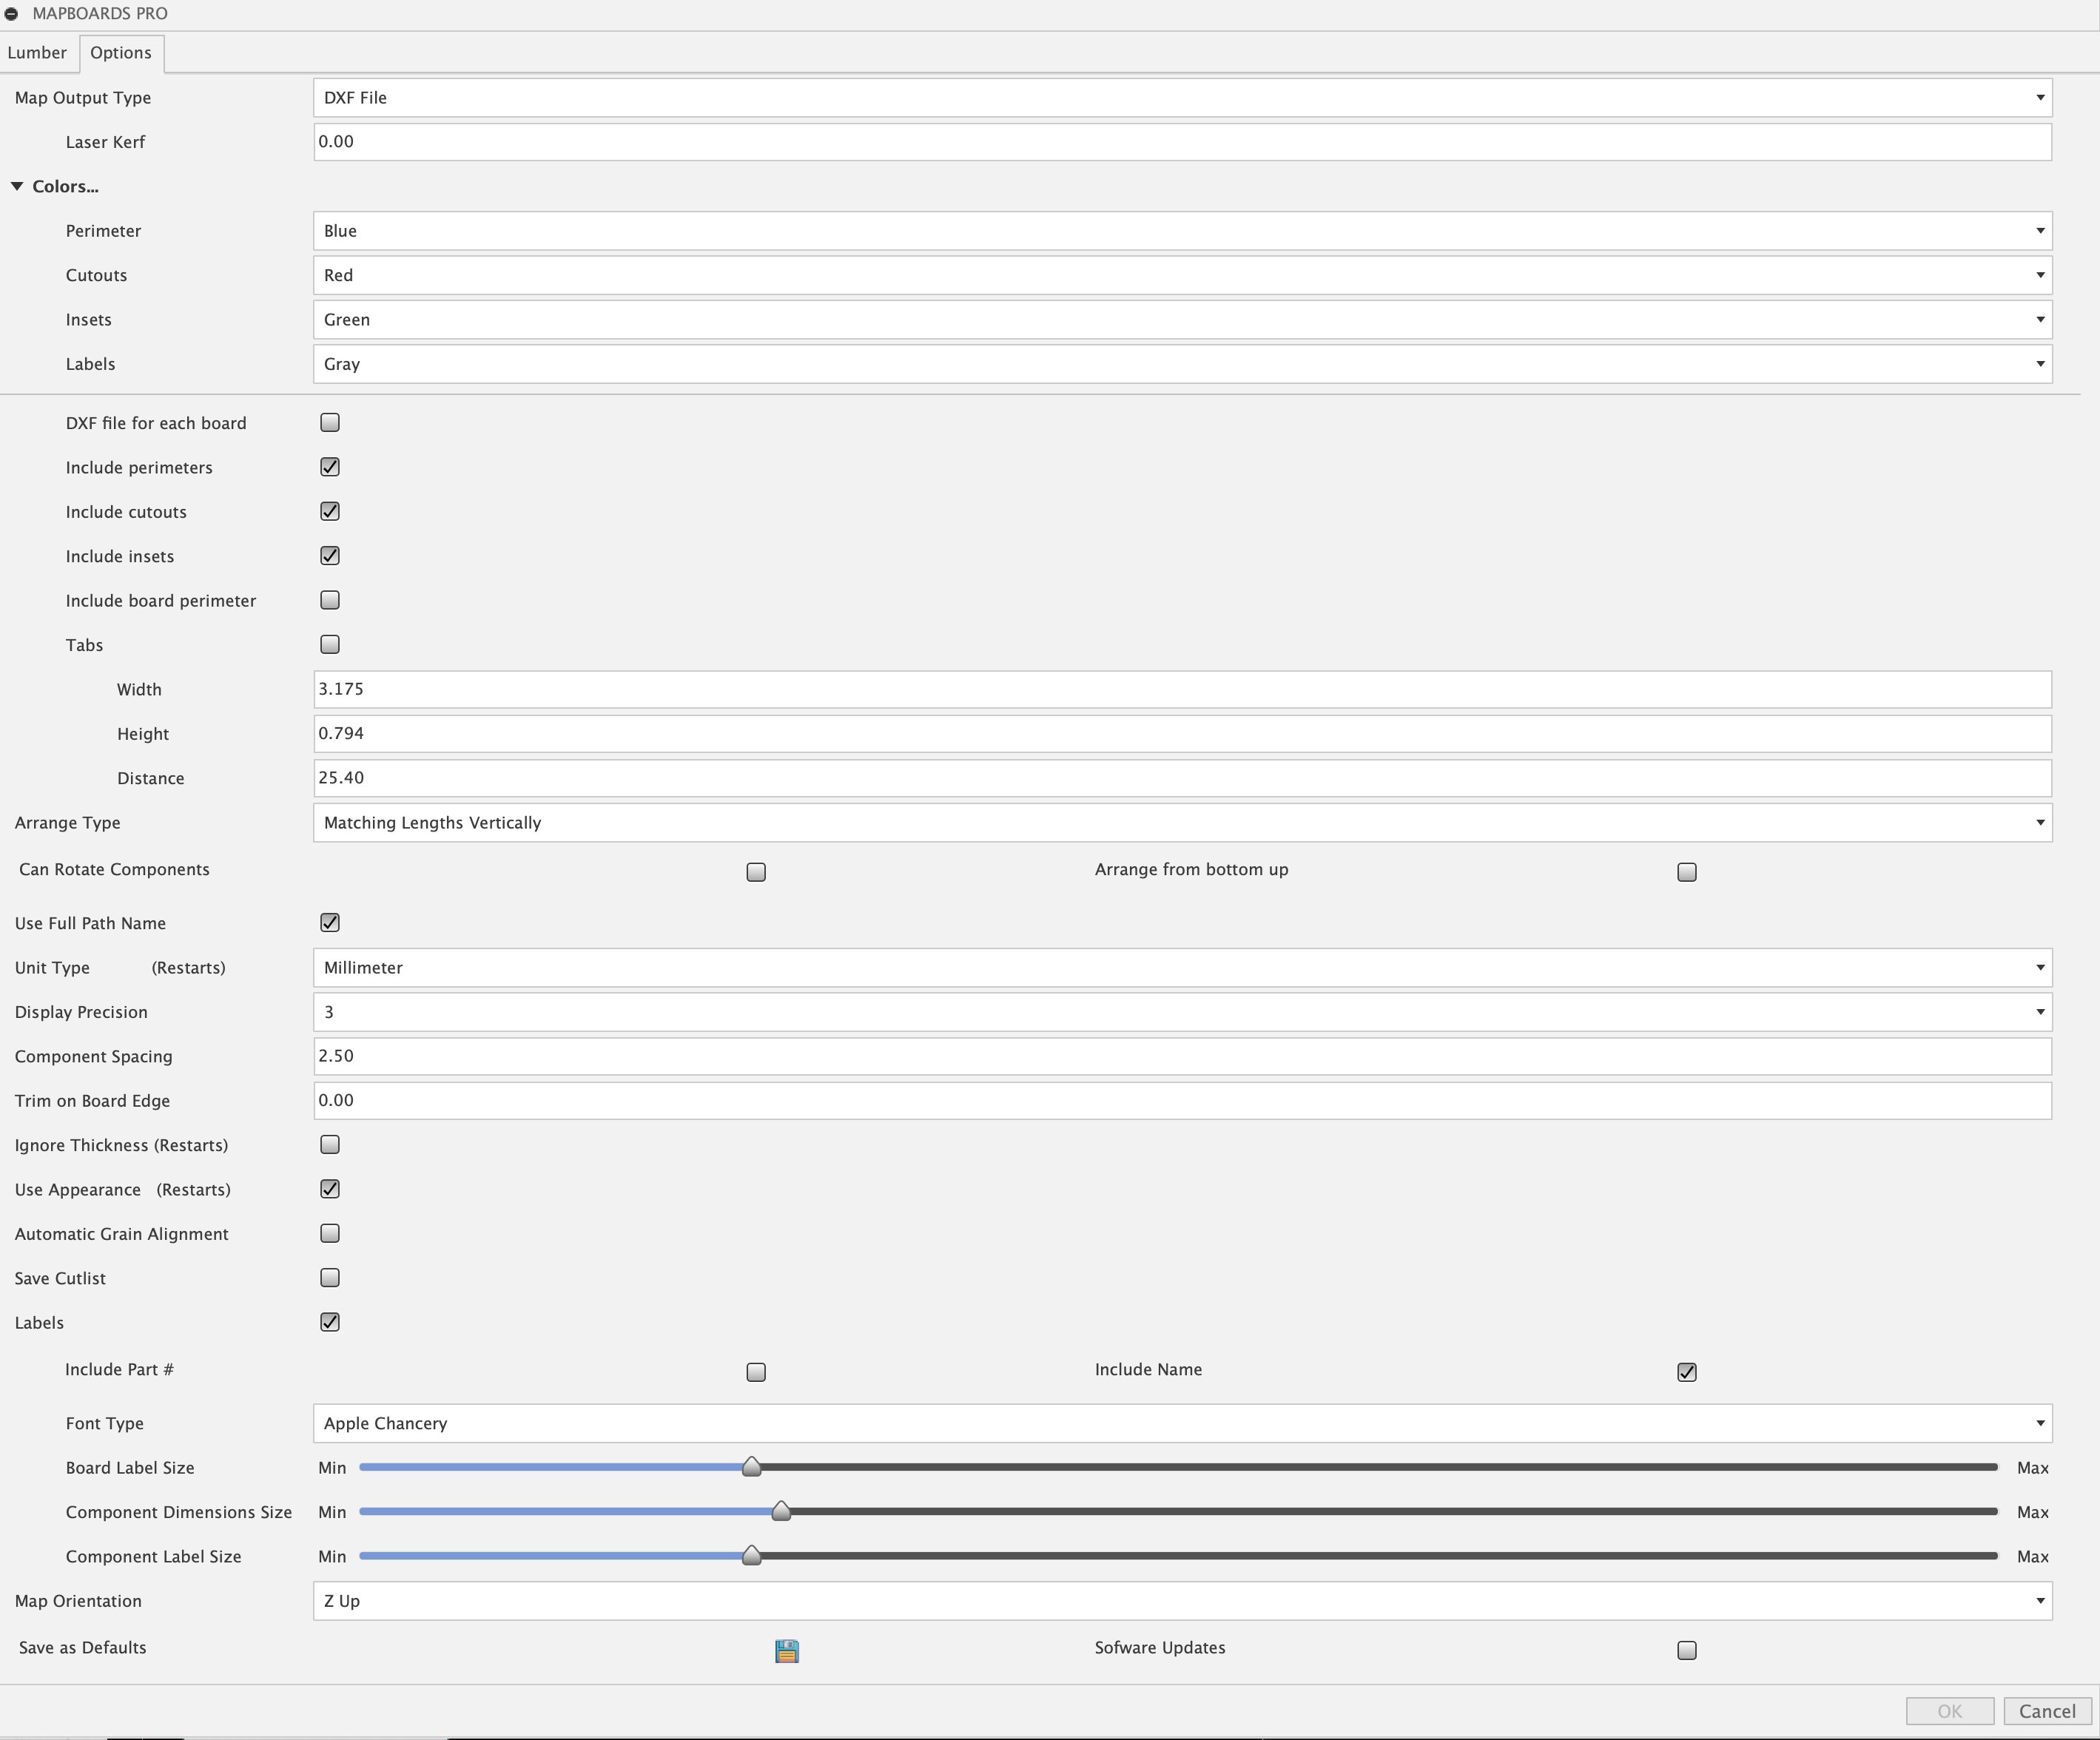Collapse the Colors section triangle

tap(17, 186)
